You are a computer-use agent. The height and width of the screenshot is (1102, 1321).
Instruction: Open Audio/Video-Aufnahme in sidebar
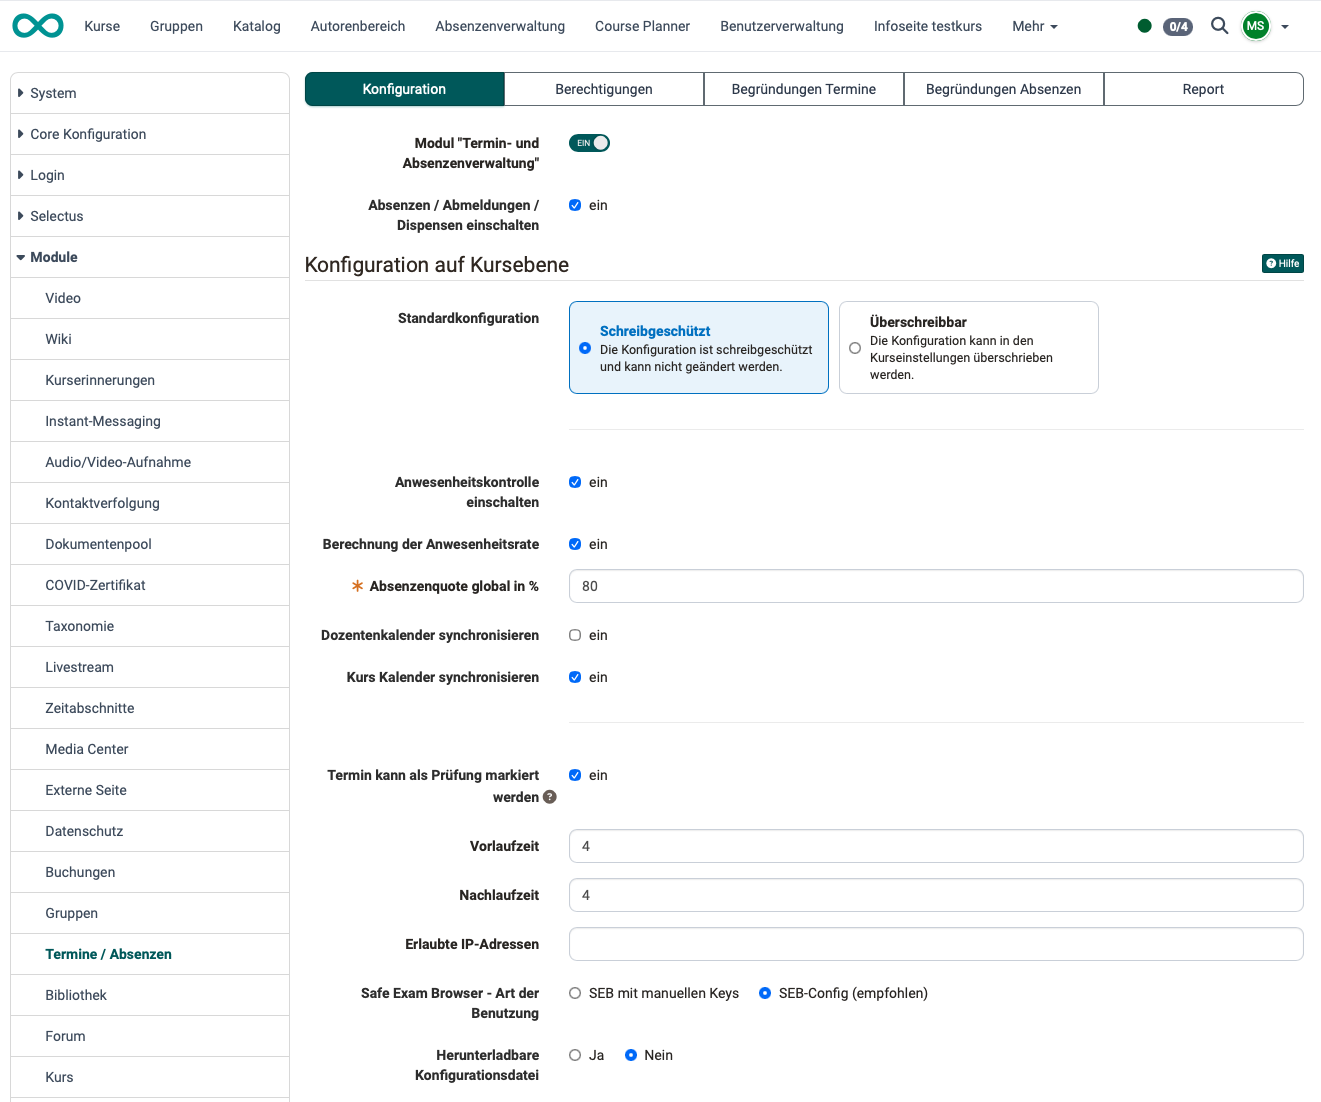[150, 462]
